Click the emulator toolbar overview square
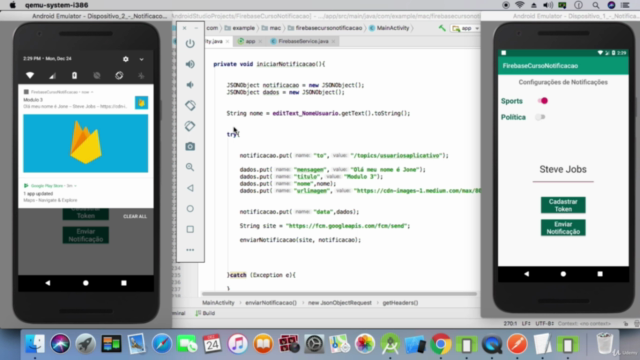This screenshot has width=640, height=360. click(x=190, y=229)
